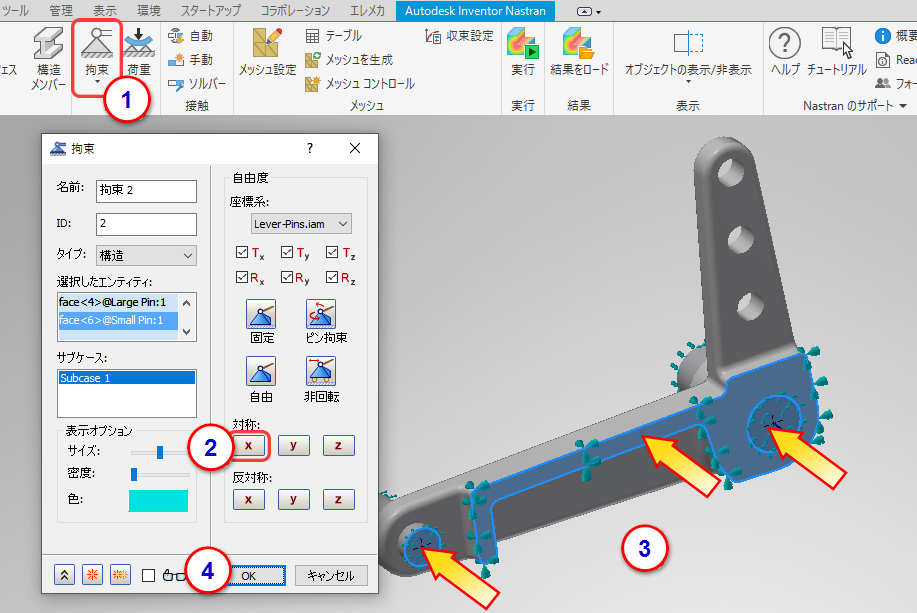Open the Autodesk Inventor Nastran tab
This screenshot has width=917, height=613.
475,11
